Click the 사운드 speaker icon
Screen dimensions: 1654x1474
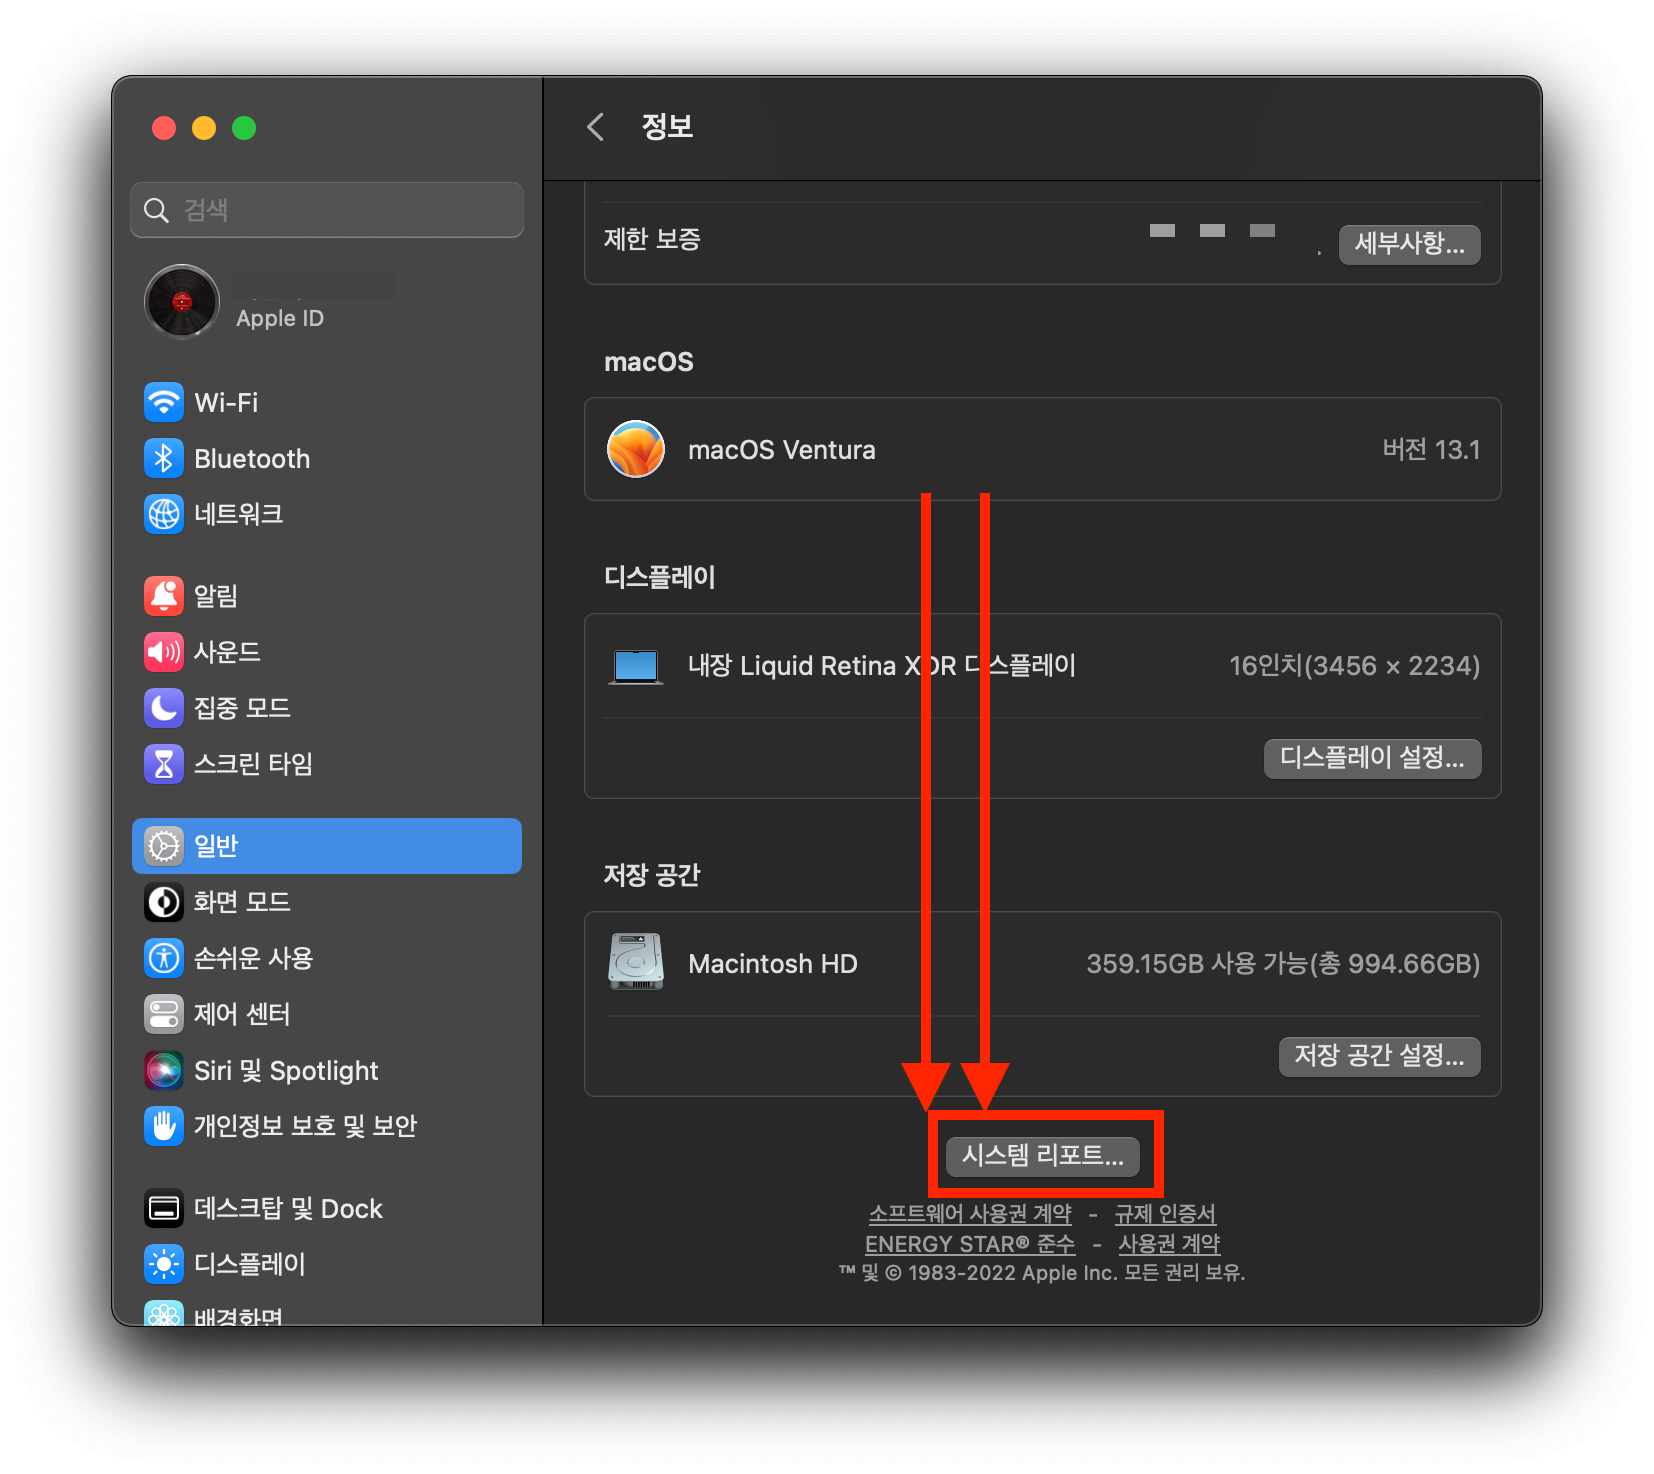tap(164, 652)
